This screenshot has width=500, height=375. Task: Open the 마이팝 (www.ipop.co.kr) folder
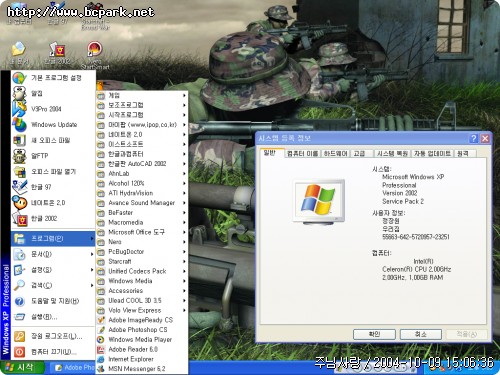142,125
